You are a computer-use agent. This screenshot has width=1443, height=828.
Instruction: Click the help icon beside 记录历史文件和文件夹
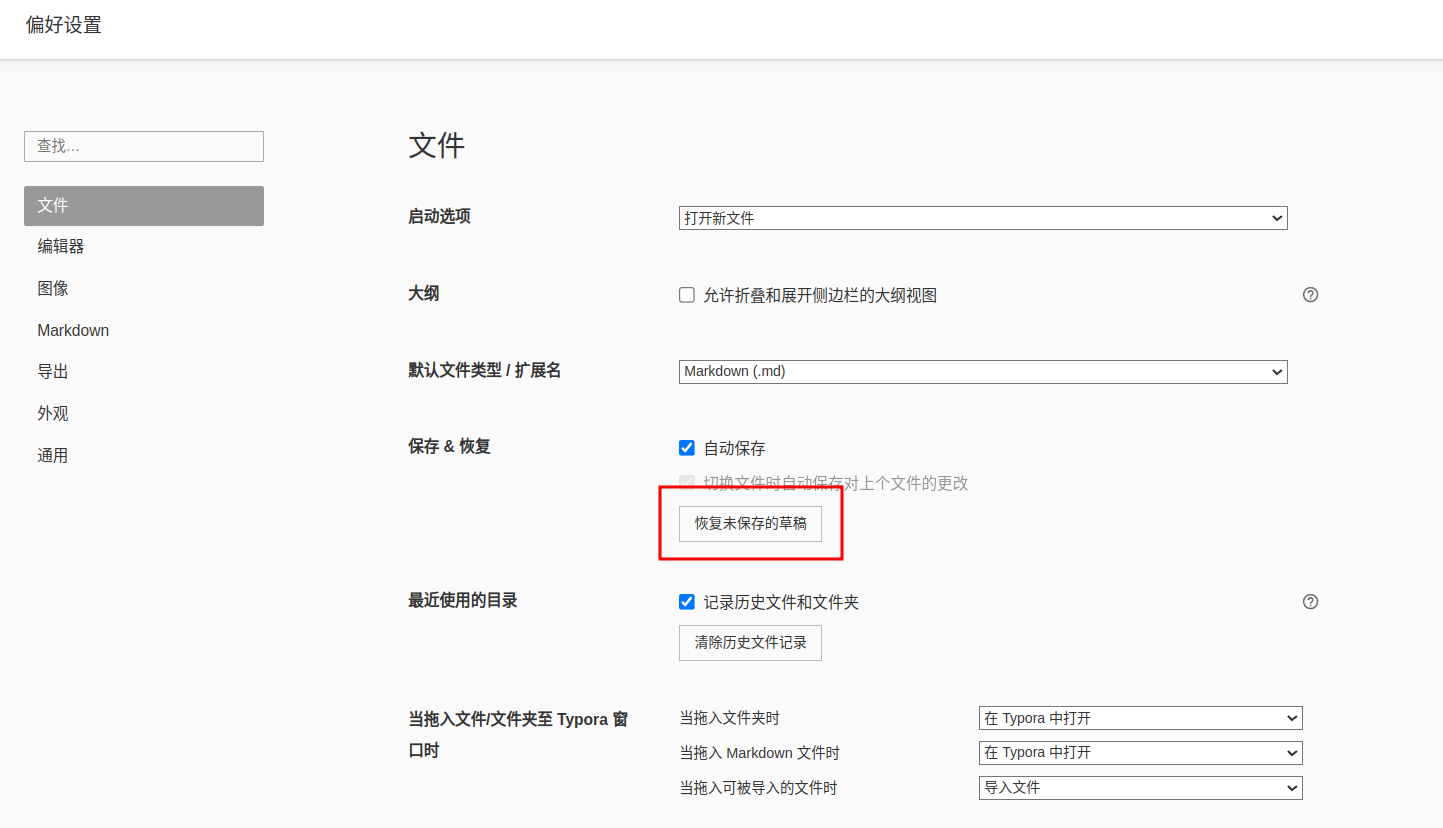[1310, 602]
